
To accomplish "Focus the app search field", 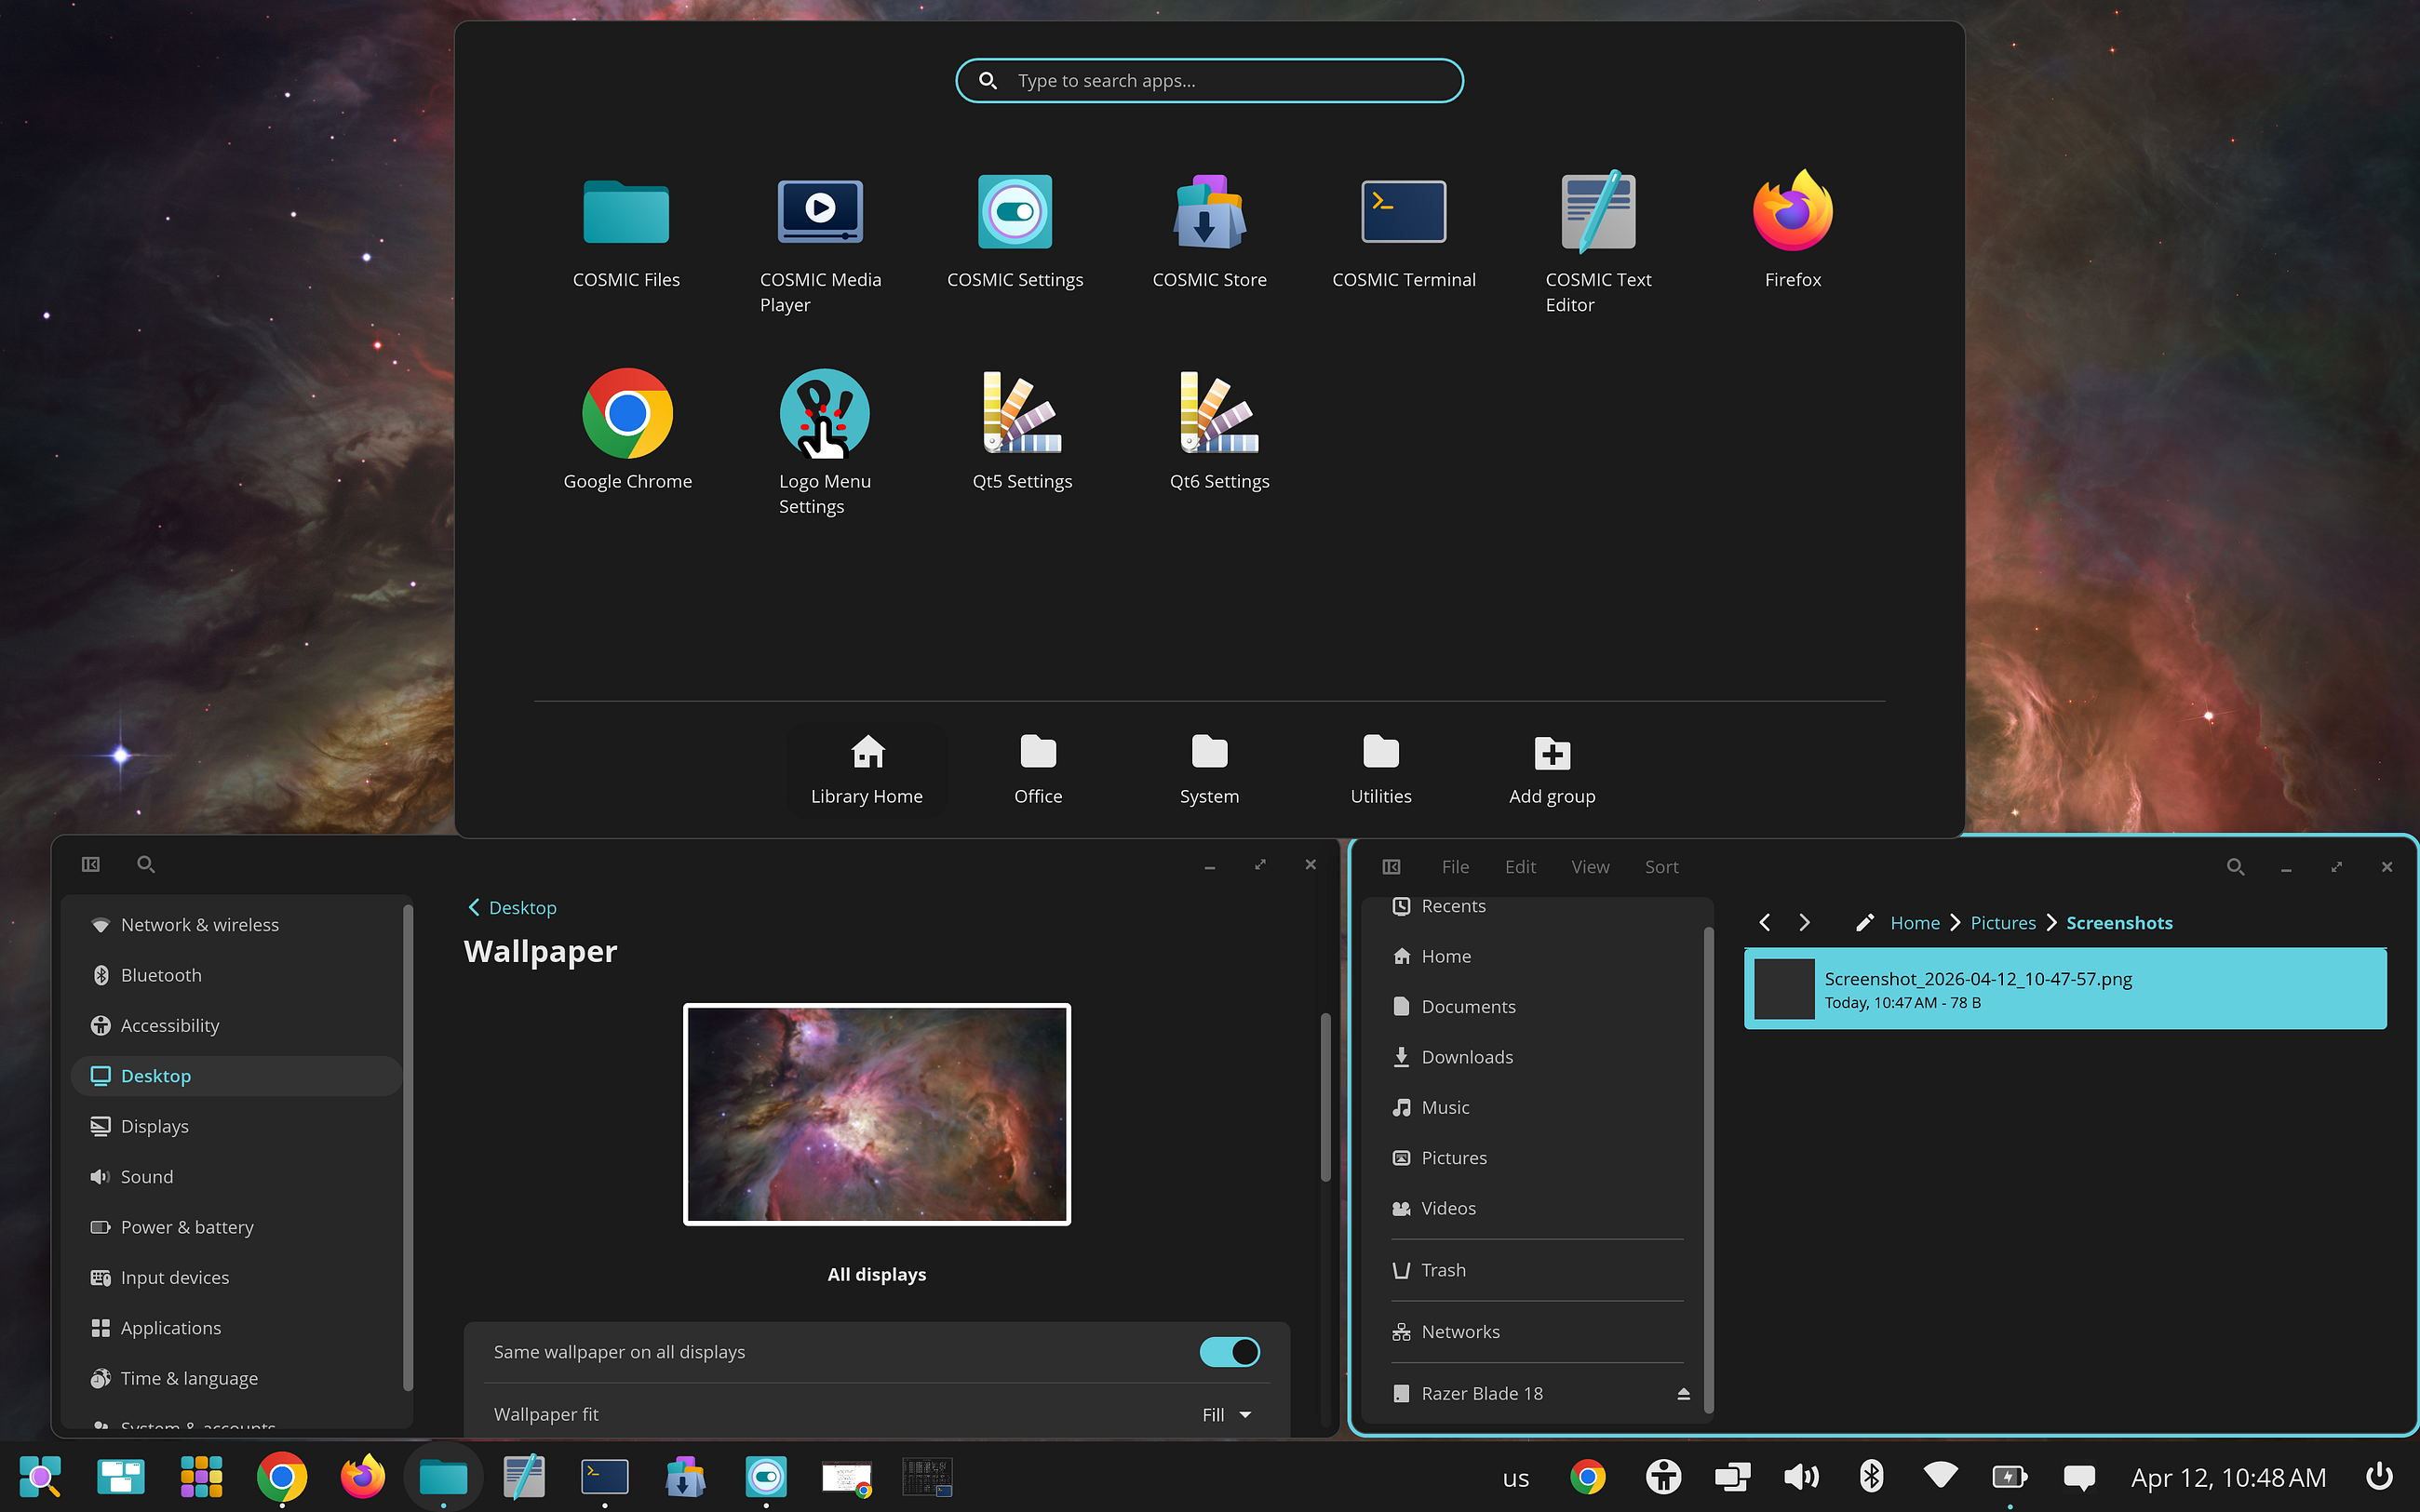I will coord(1209,81).
